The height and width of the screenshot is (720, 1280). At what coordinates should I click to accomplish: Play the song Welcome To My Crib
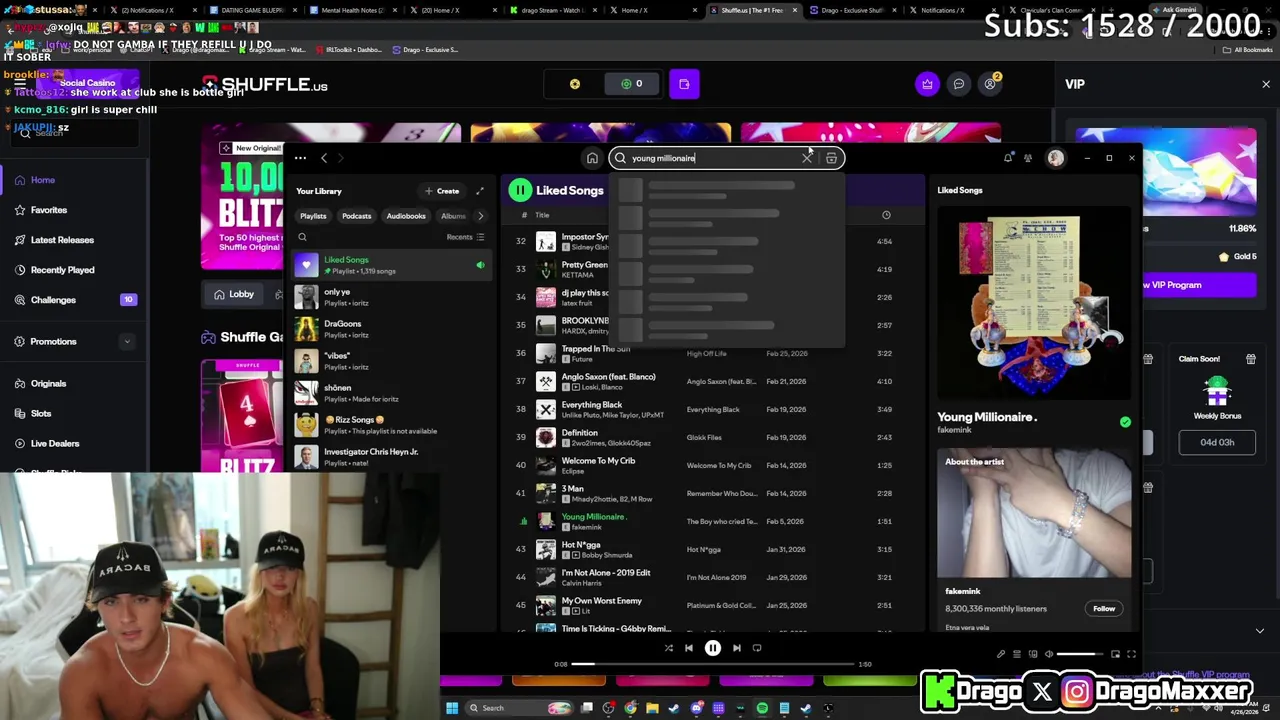pos(711,465)
